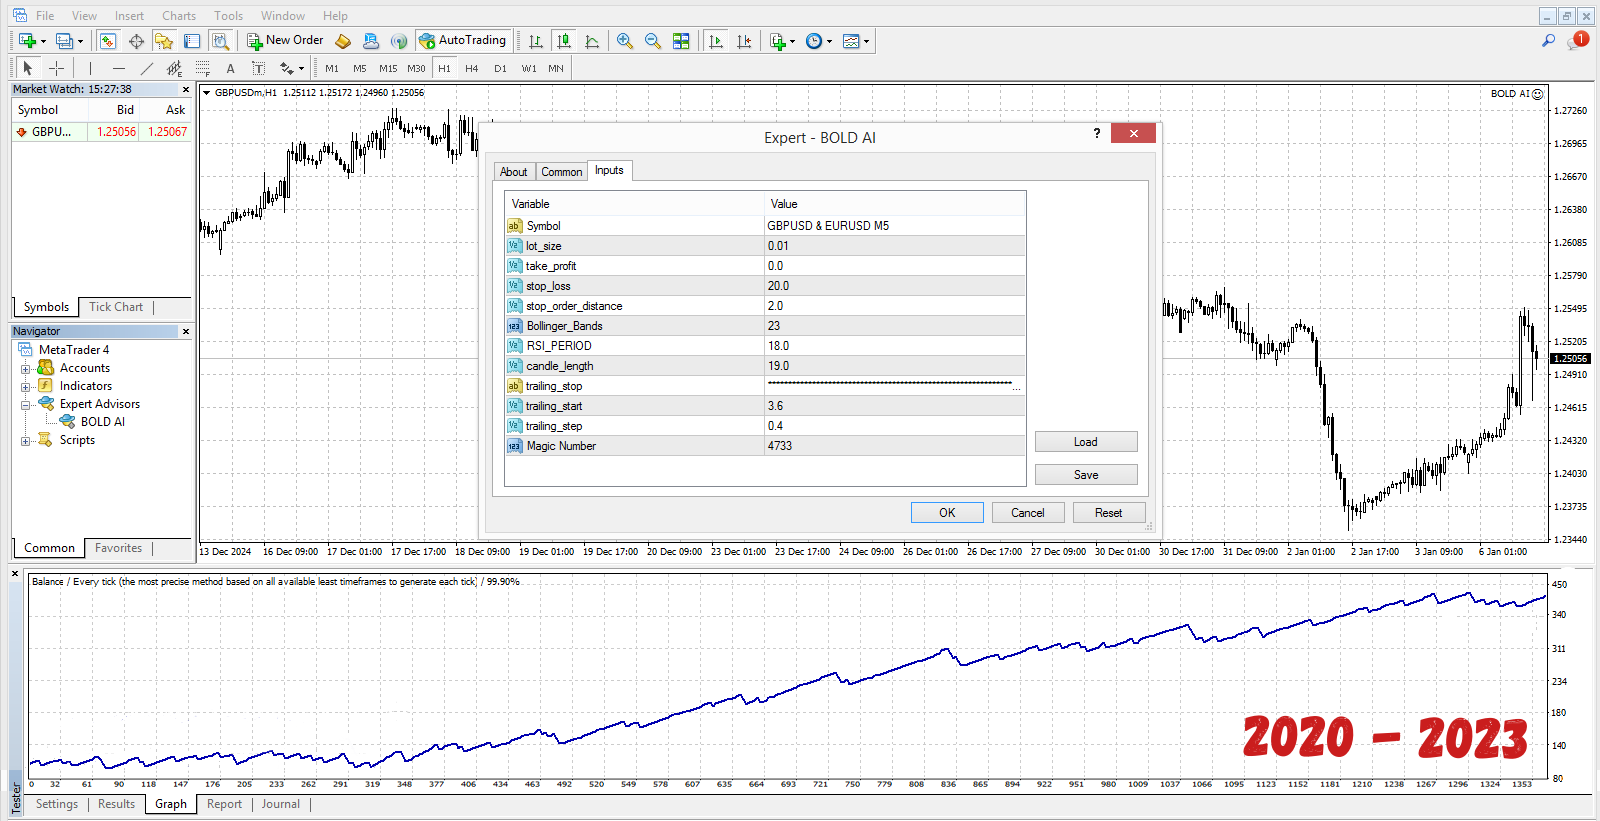Open the Tick Chart tab
Image resolution: width=1600 pixels, height=821 pixels.
pyautogui.click(x=116, y=307)
